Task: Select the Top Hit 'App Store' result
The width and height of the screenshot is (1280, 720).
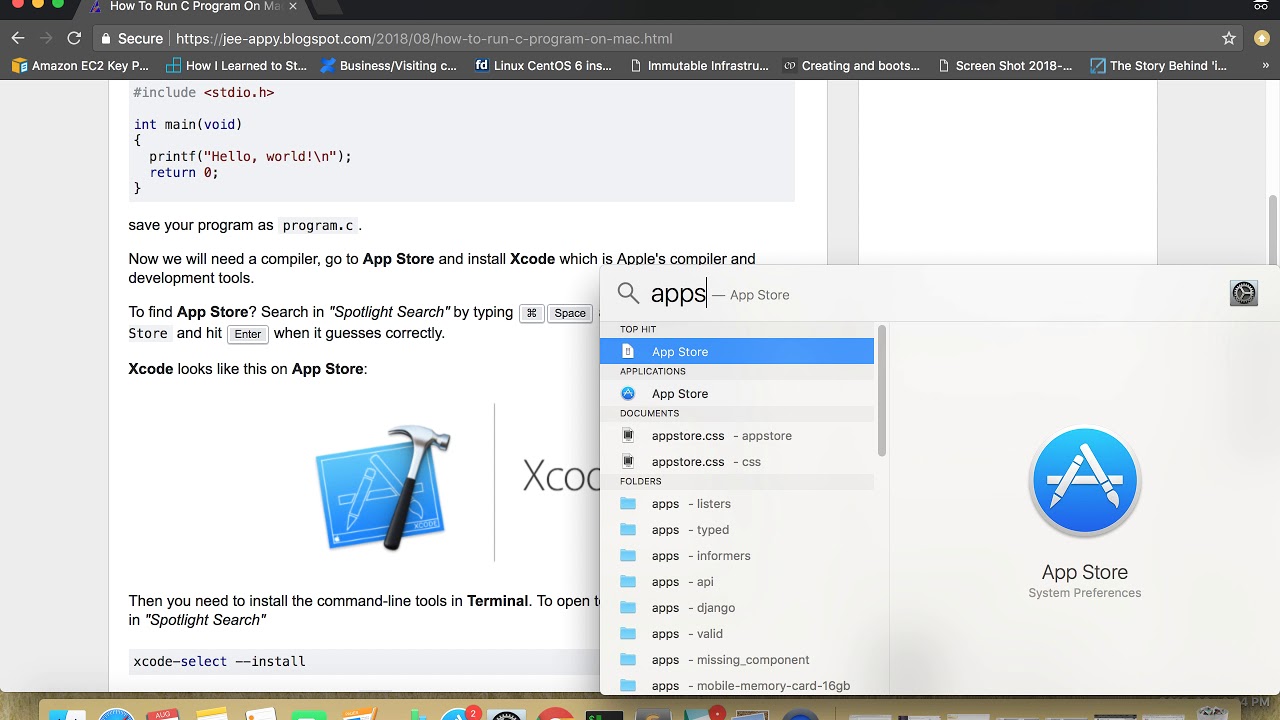Action: 737,351
